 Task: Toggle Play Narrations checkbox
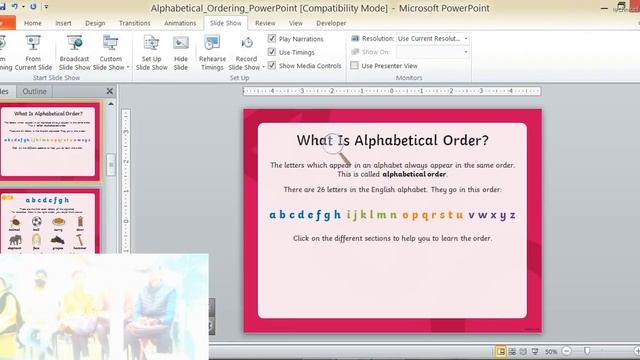(x=272, y=38)
